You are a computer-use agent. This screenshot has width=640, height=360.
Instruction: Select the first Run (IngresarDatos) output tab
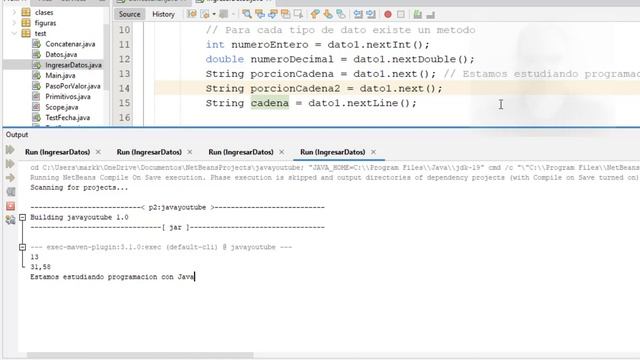tap(58, 152)
